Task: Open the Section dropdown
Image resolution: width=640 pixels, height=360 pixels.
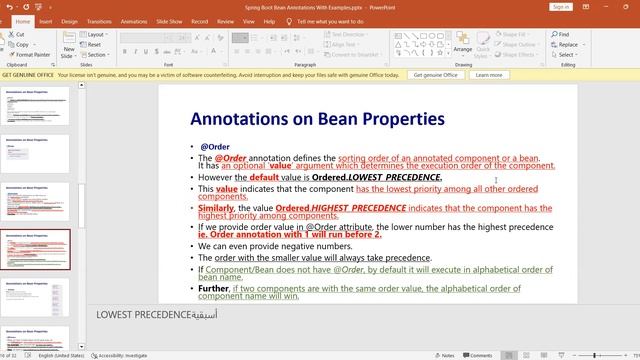Action: 96,55
